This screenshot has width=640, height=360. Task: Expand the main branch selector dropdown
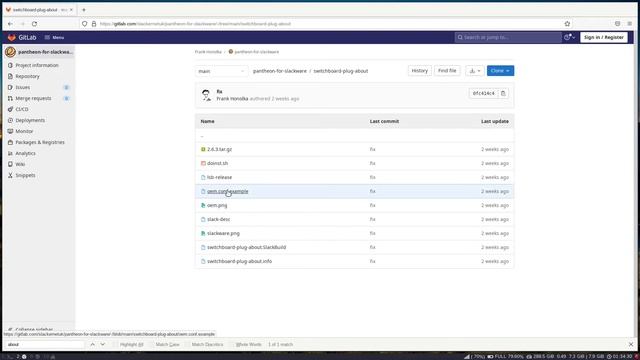pyautogui.click(x=221, y=71)
